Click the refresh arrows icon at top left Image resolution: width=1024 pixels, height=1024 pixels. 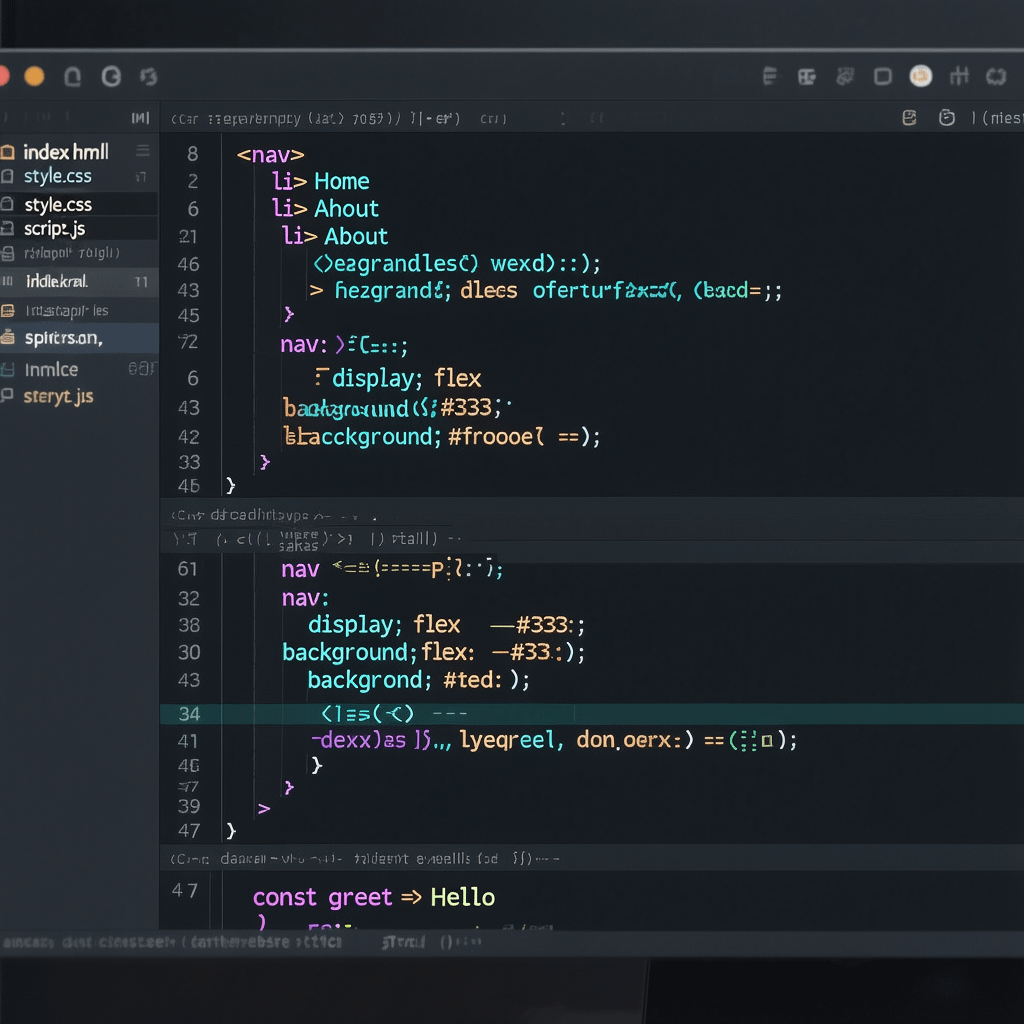[x=149, y=77]
